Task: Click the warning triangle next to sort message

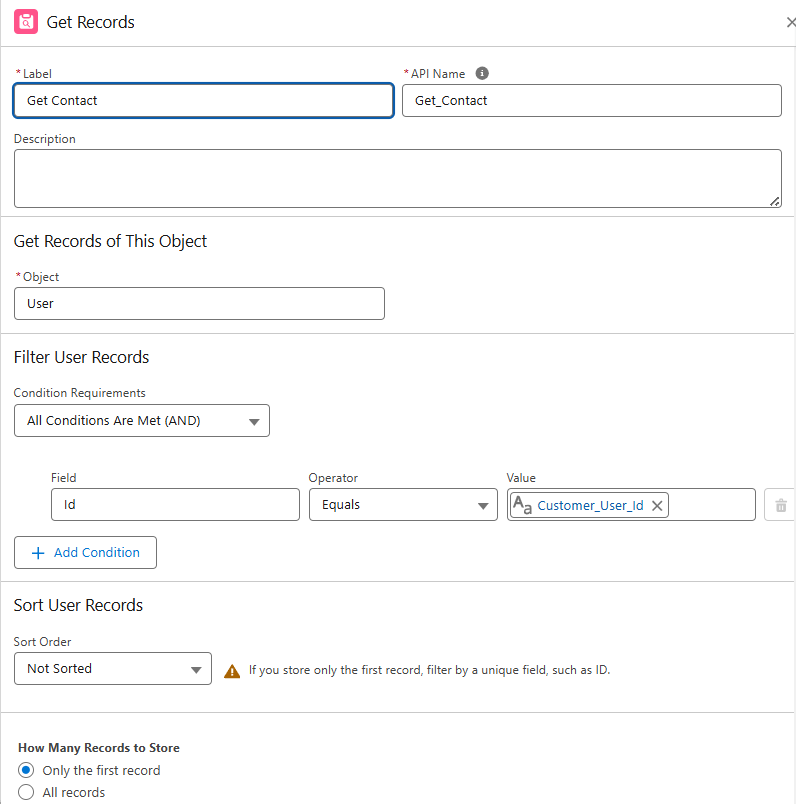Action: point(232,669)
